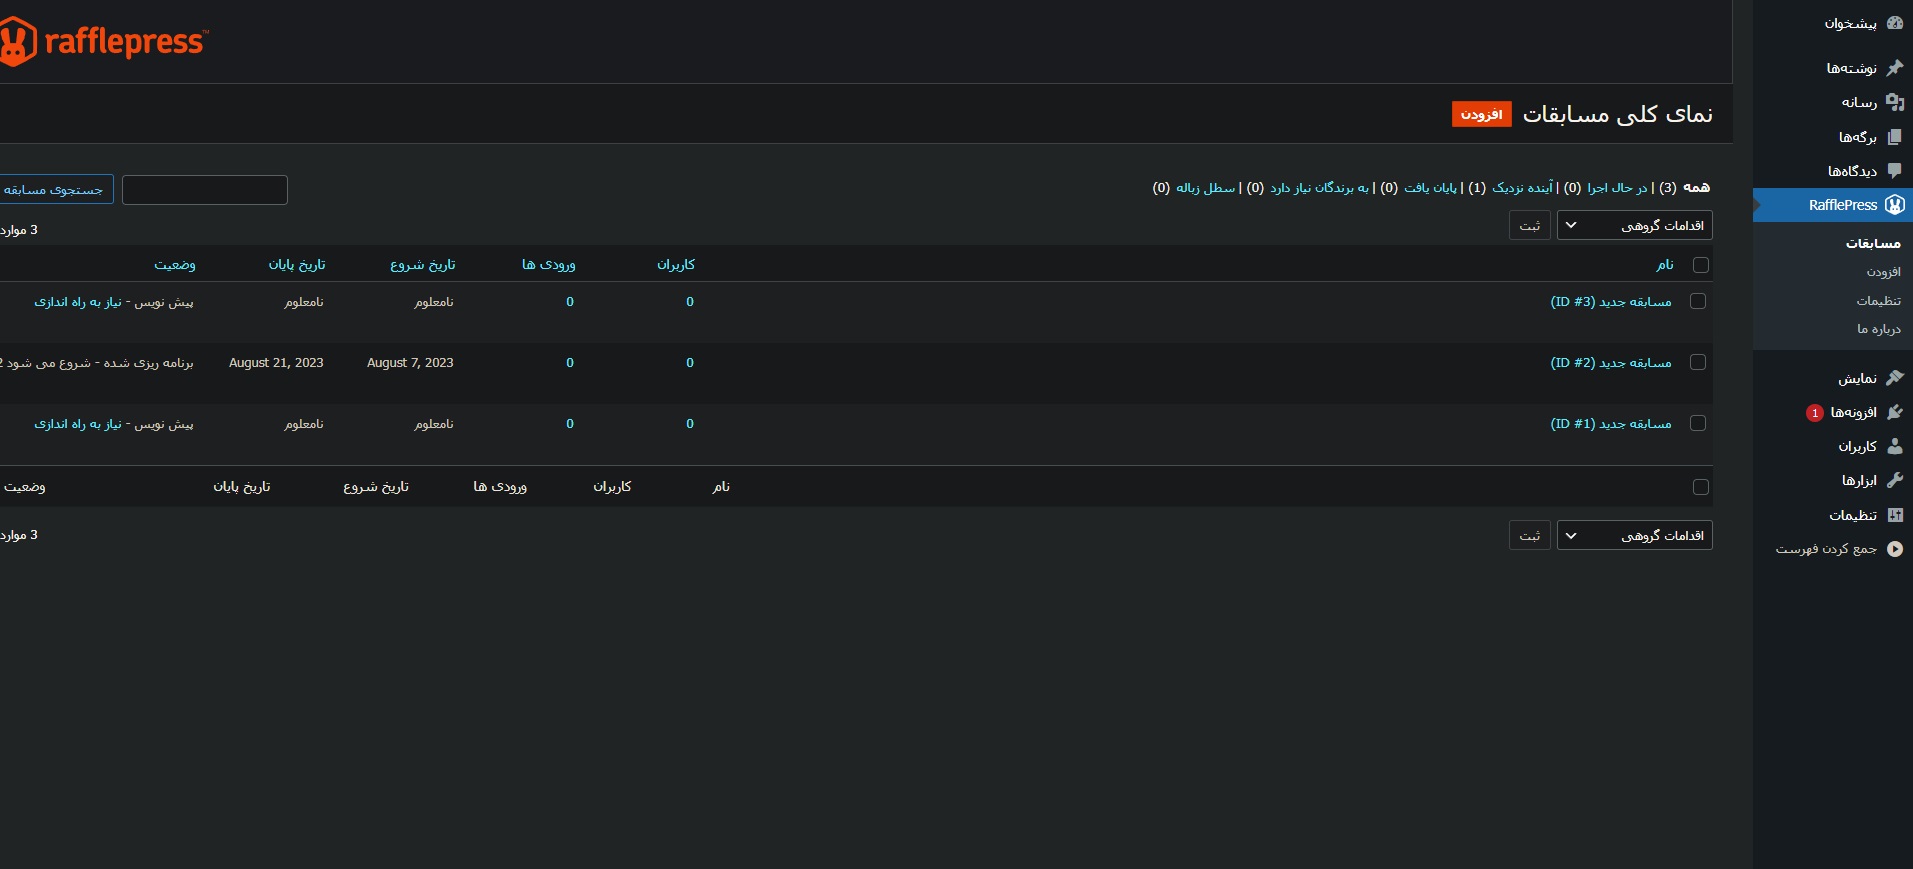Click the orange add new giveaway button
The width and height of the screenshot is (1913, 869).
tap(1481, 115)
